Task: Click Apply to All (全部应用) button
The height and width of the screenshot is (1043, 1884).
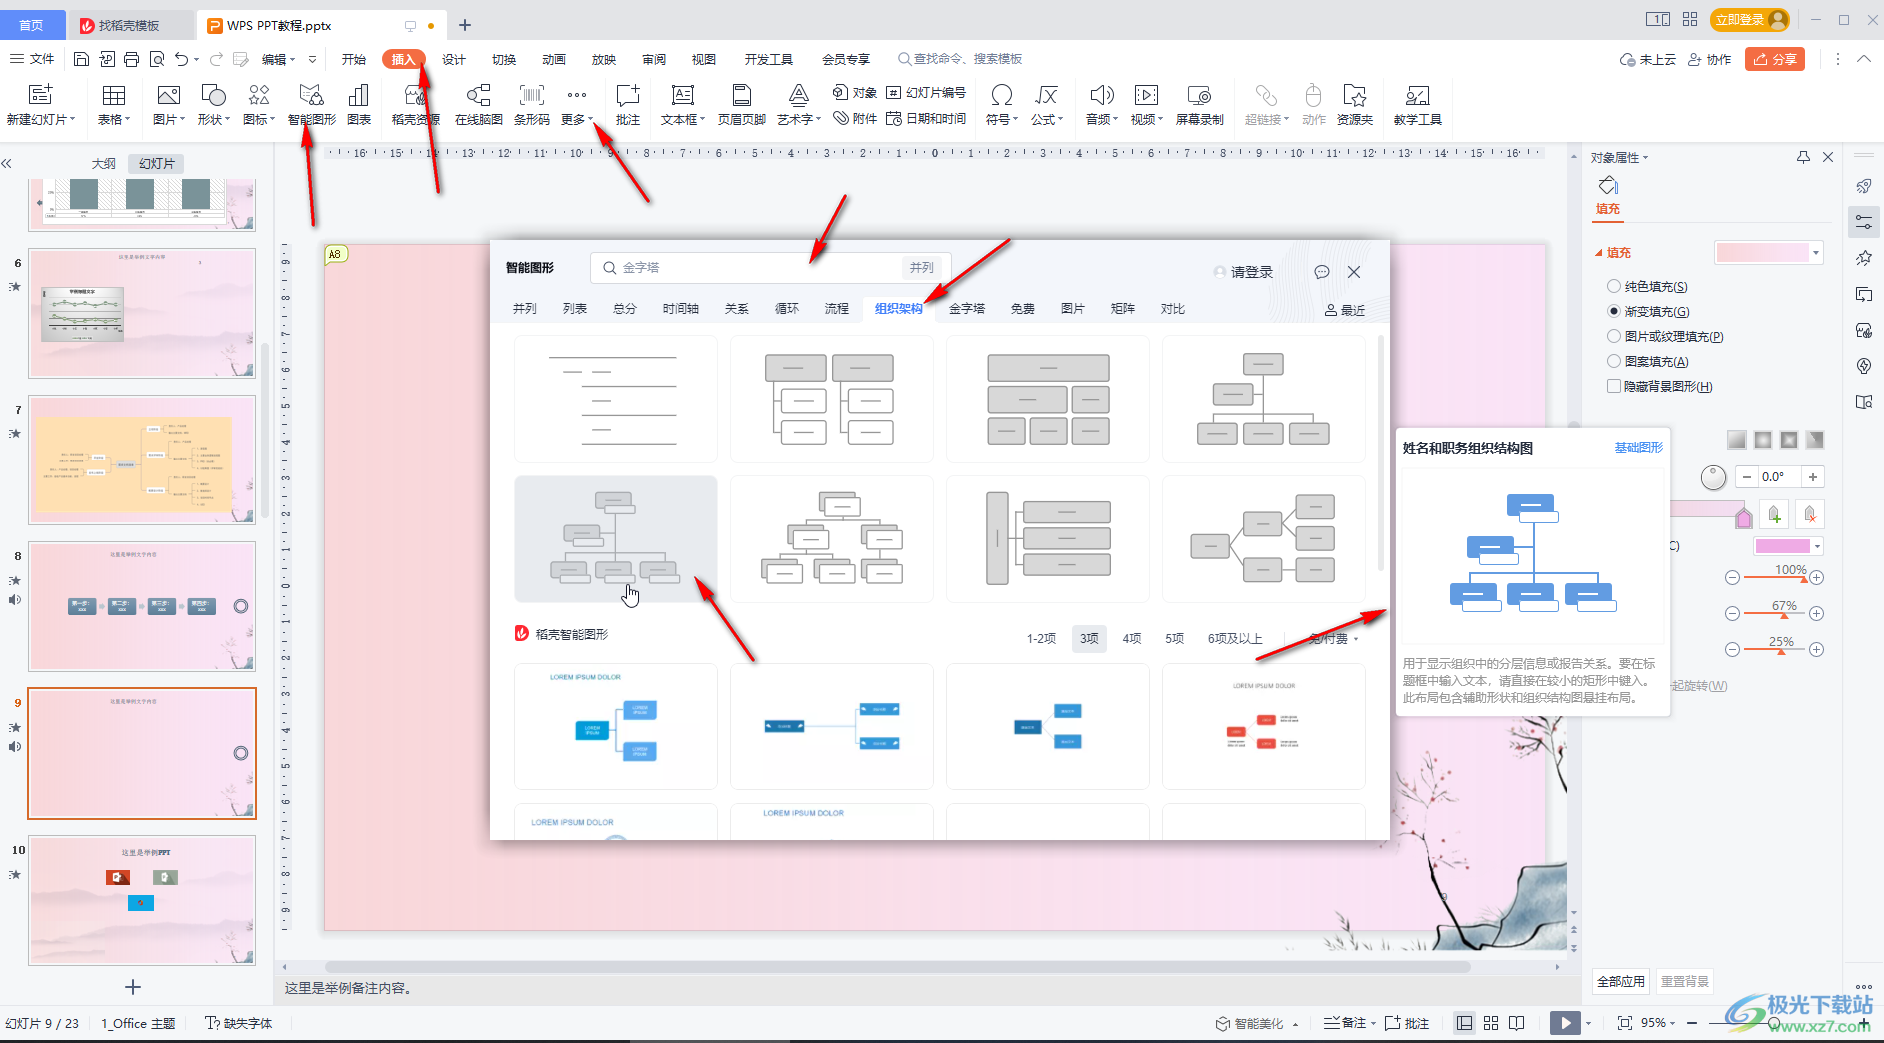Action: 1621,981
